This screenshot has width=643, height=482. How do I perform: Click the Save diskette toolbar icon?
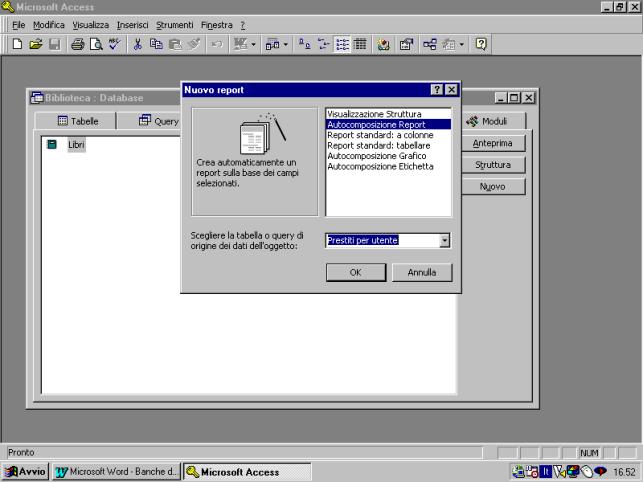pyautogui.click(x=55, y=44)
